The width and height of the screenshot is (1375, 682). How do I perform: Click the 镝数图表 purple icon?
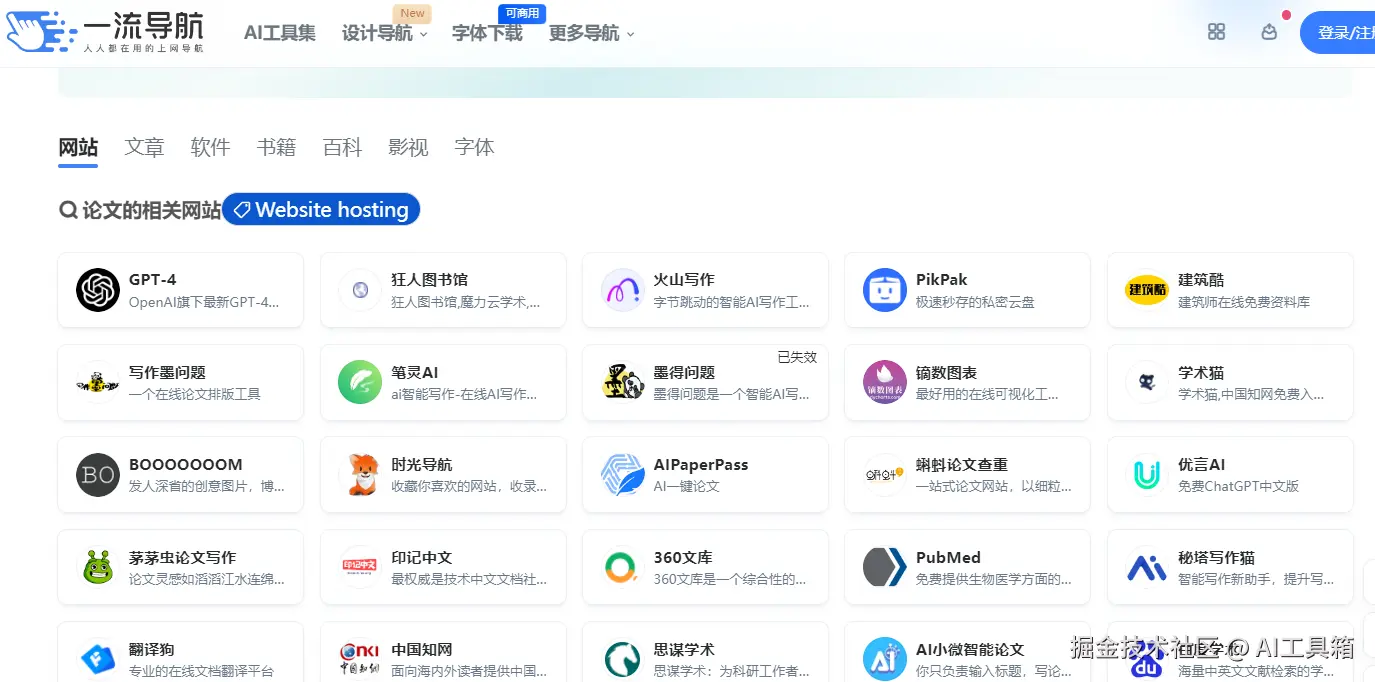tap(885, 382)
